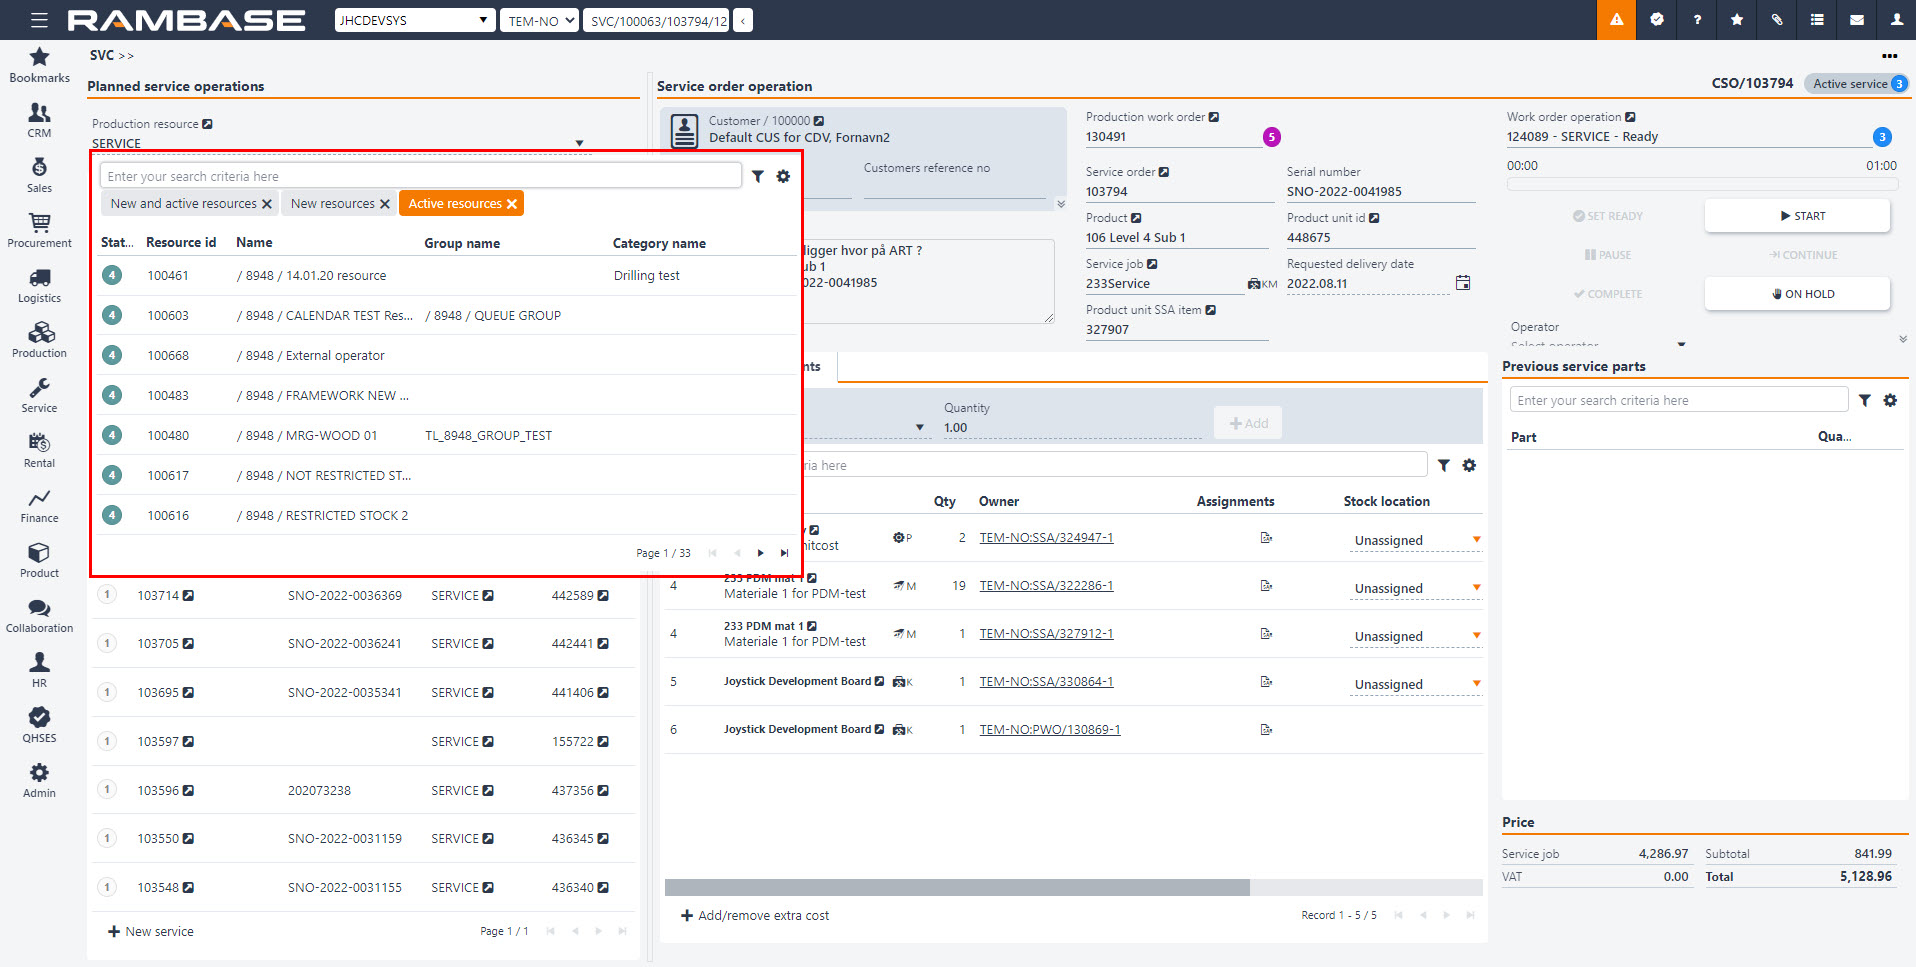Viewport: 1916px width, 967px height.
Task: Remove the New resources filter chip
Action: tap(385, 204)
